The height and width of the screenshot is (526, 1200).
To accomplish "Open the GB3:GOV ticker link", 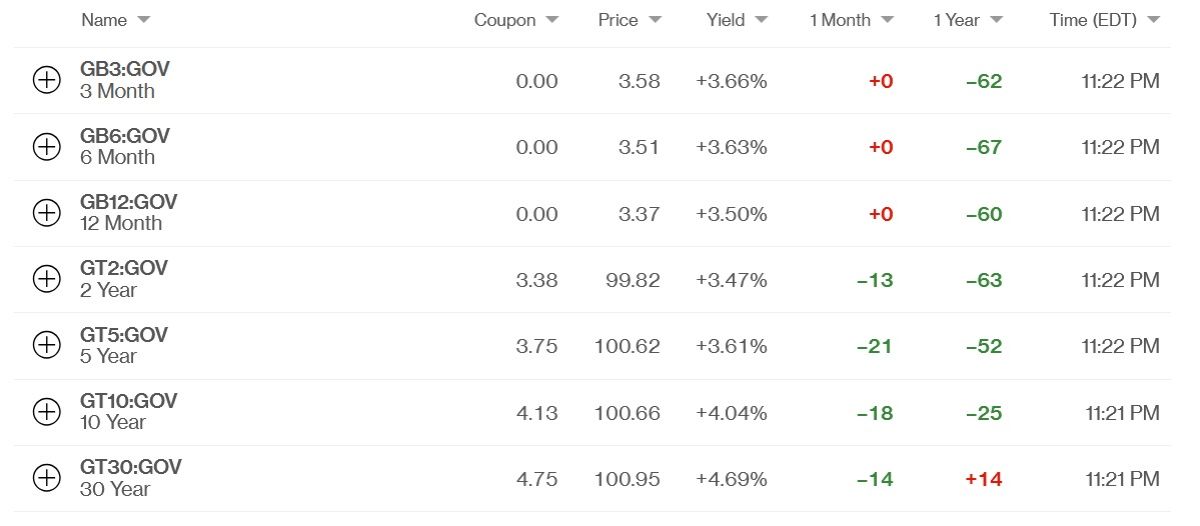I will (125, 69).
